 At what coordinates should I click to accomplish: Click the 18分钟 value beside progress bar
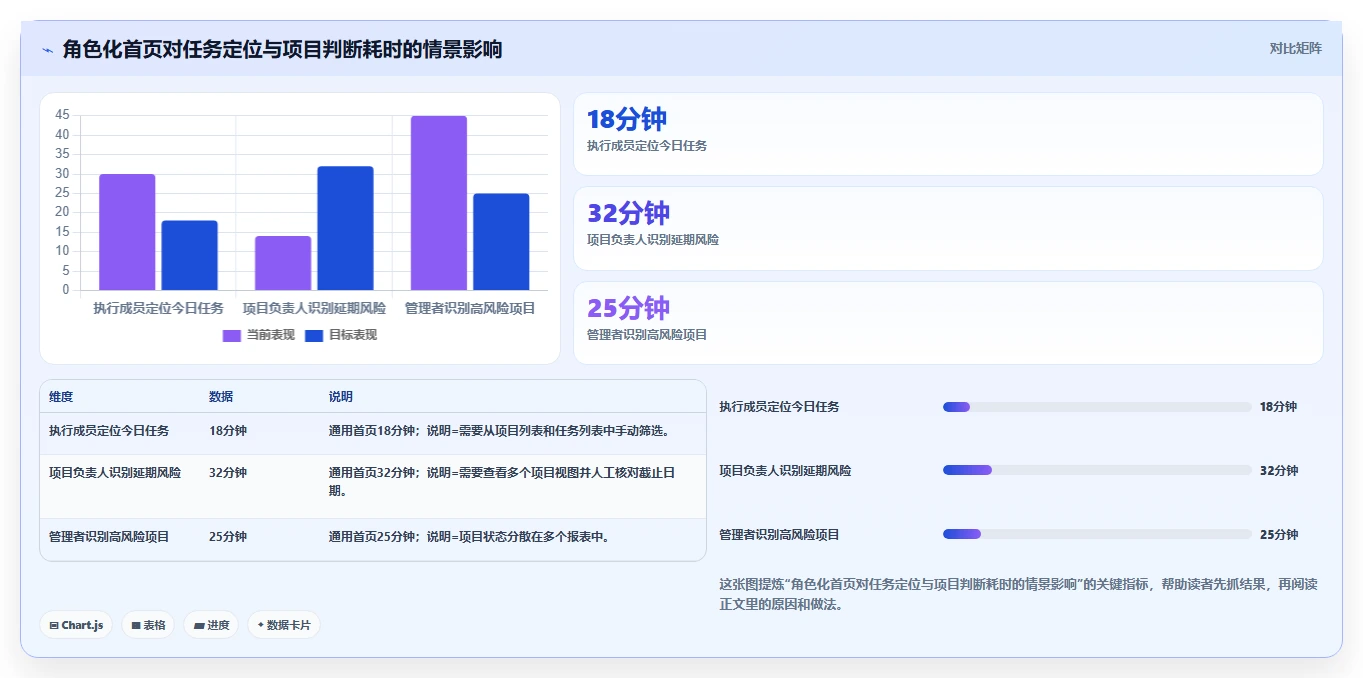1279,407
